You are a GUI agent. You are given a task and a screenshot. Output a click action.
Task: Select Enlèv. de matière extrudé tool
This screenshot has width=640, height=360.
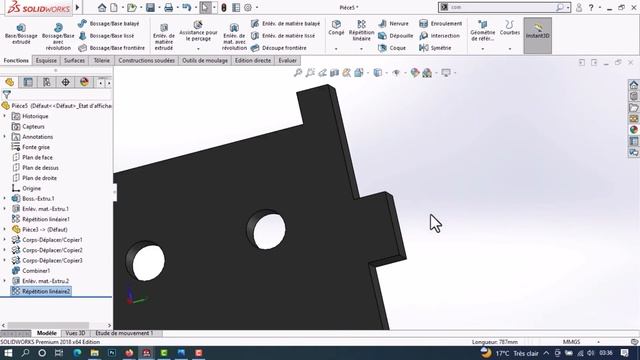pos(164,37)
